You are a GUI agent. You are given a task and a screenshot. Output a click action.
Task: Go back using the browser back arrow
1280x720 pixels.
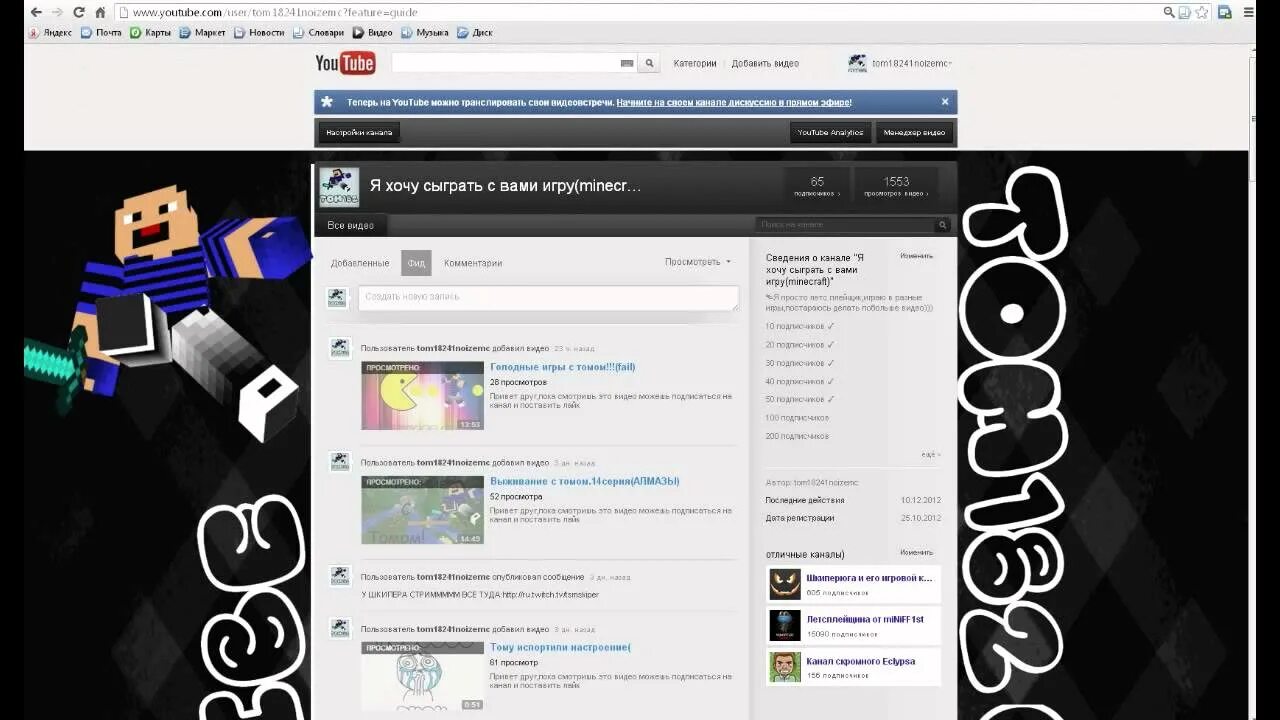(x=36, y=12)
